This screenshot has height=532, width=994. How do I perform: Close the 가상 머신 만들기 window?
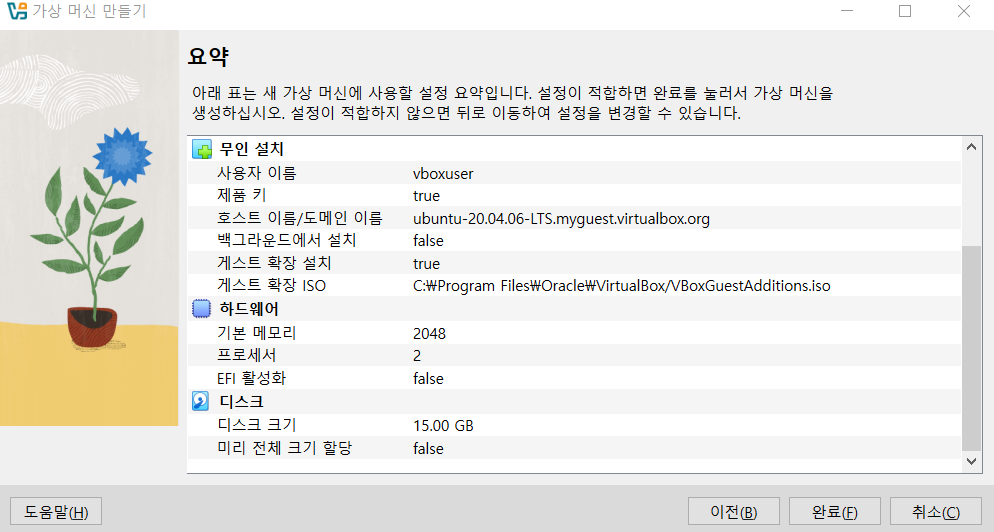pos(964,11)
